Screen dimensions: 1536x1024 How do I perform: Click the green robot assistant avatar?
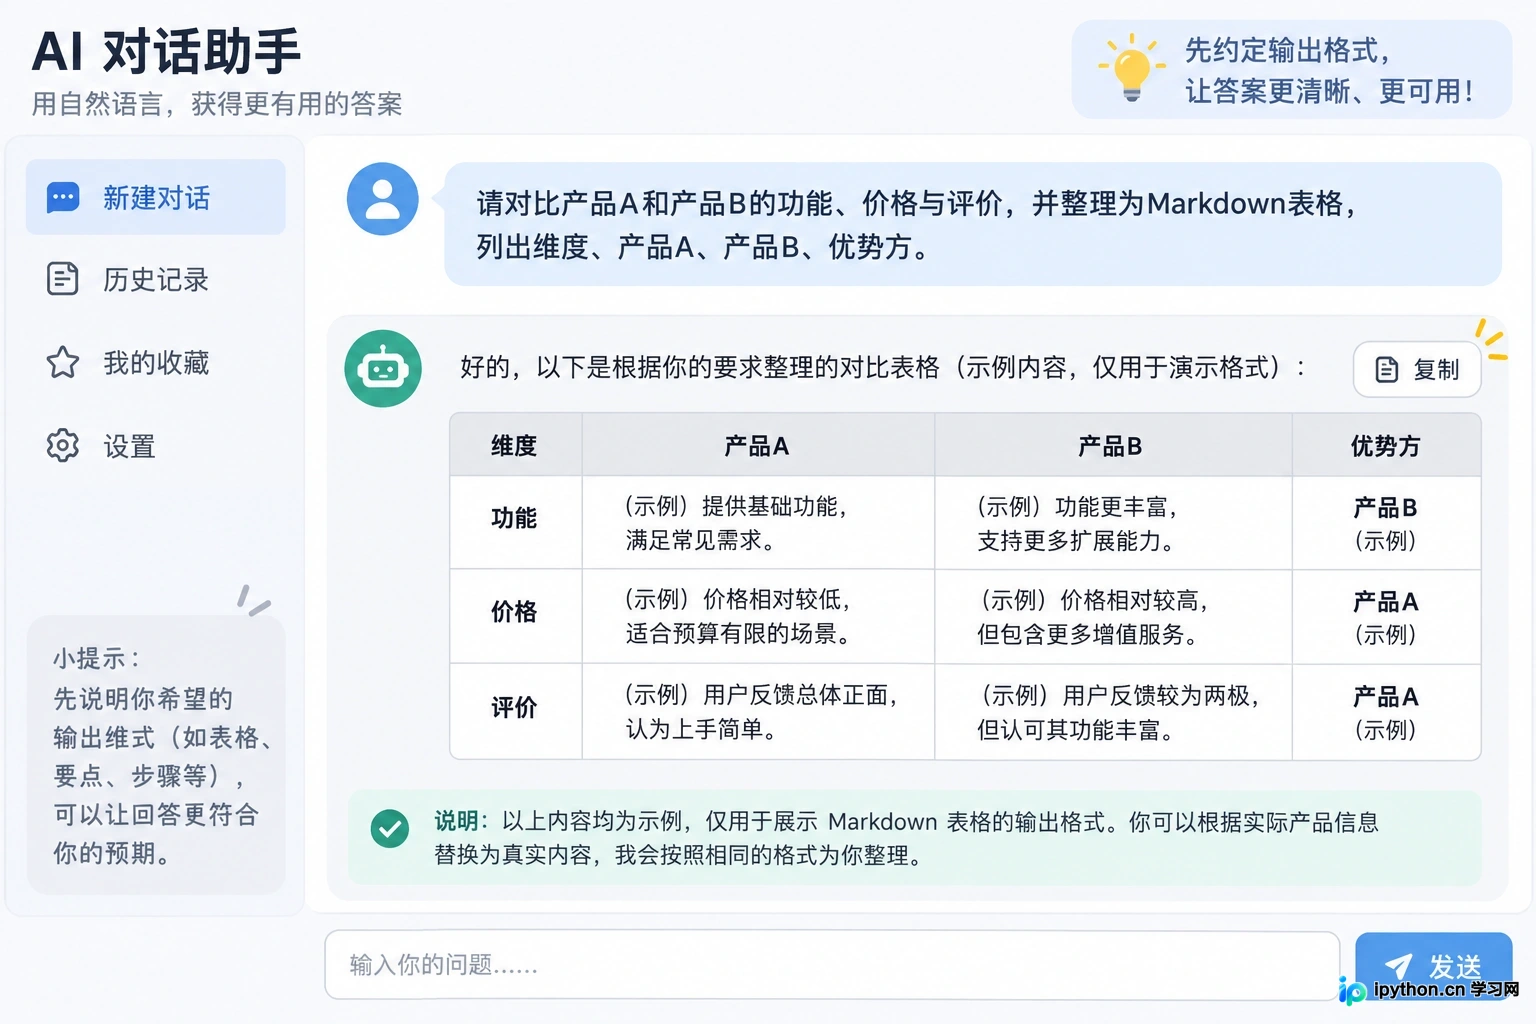coord(383,369)
